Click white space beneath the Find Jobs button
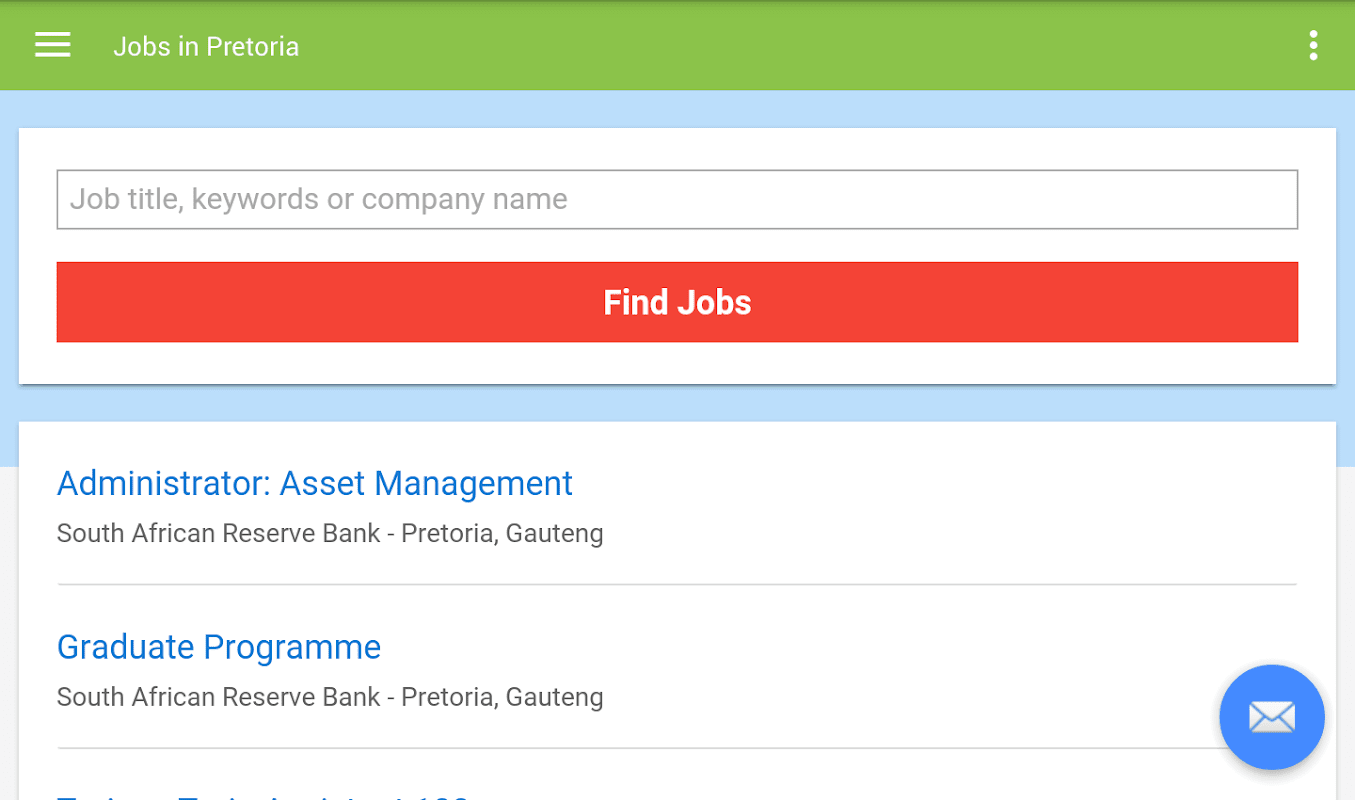This screenshot has width=1355, height=800. coord(677,363)
